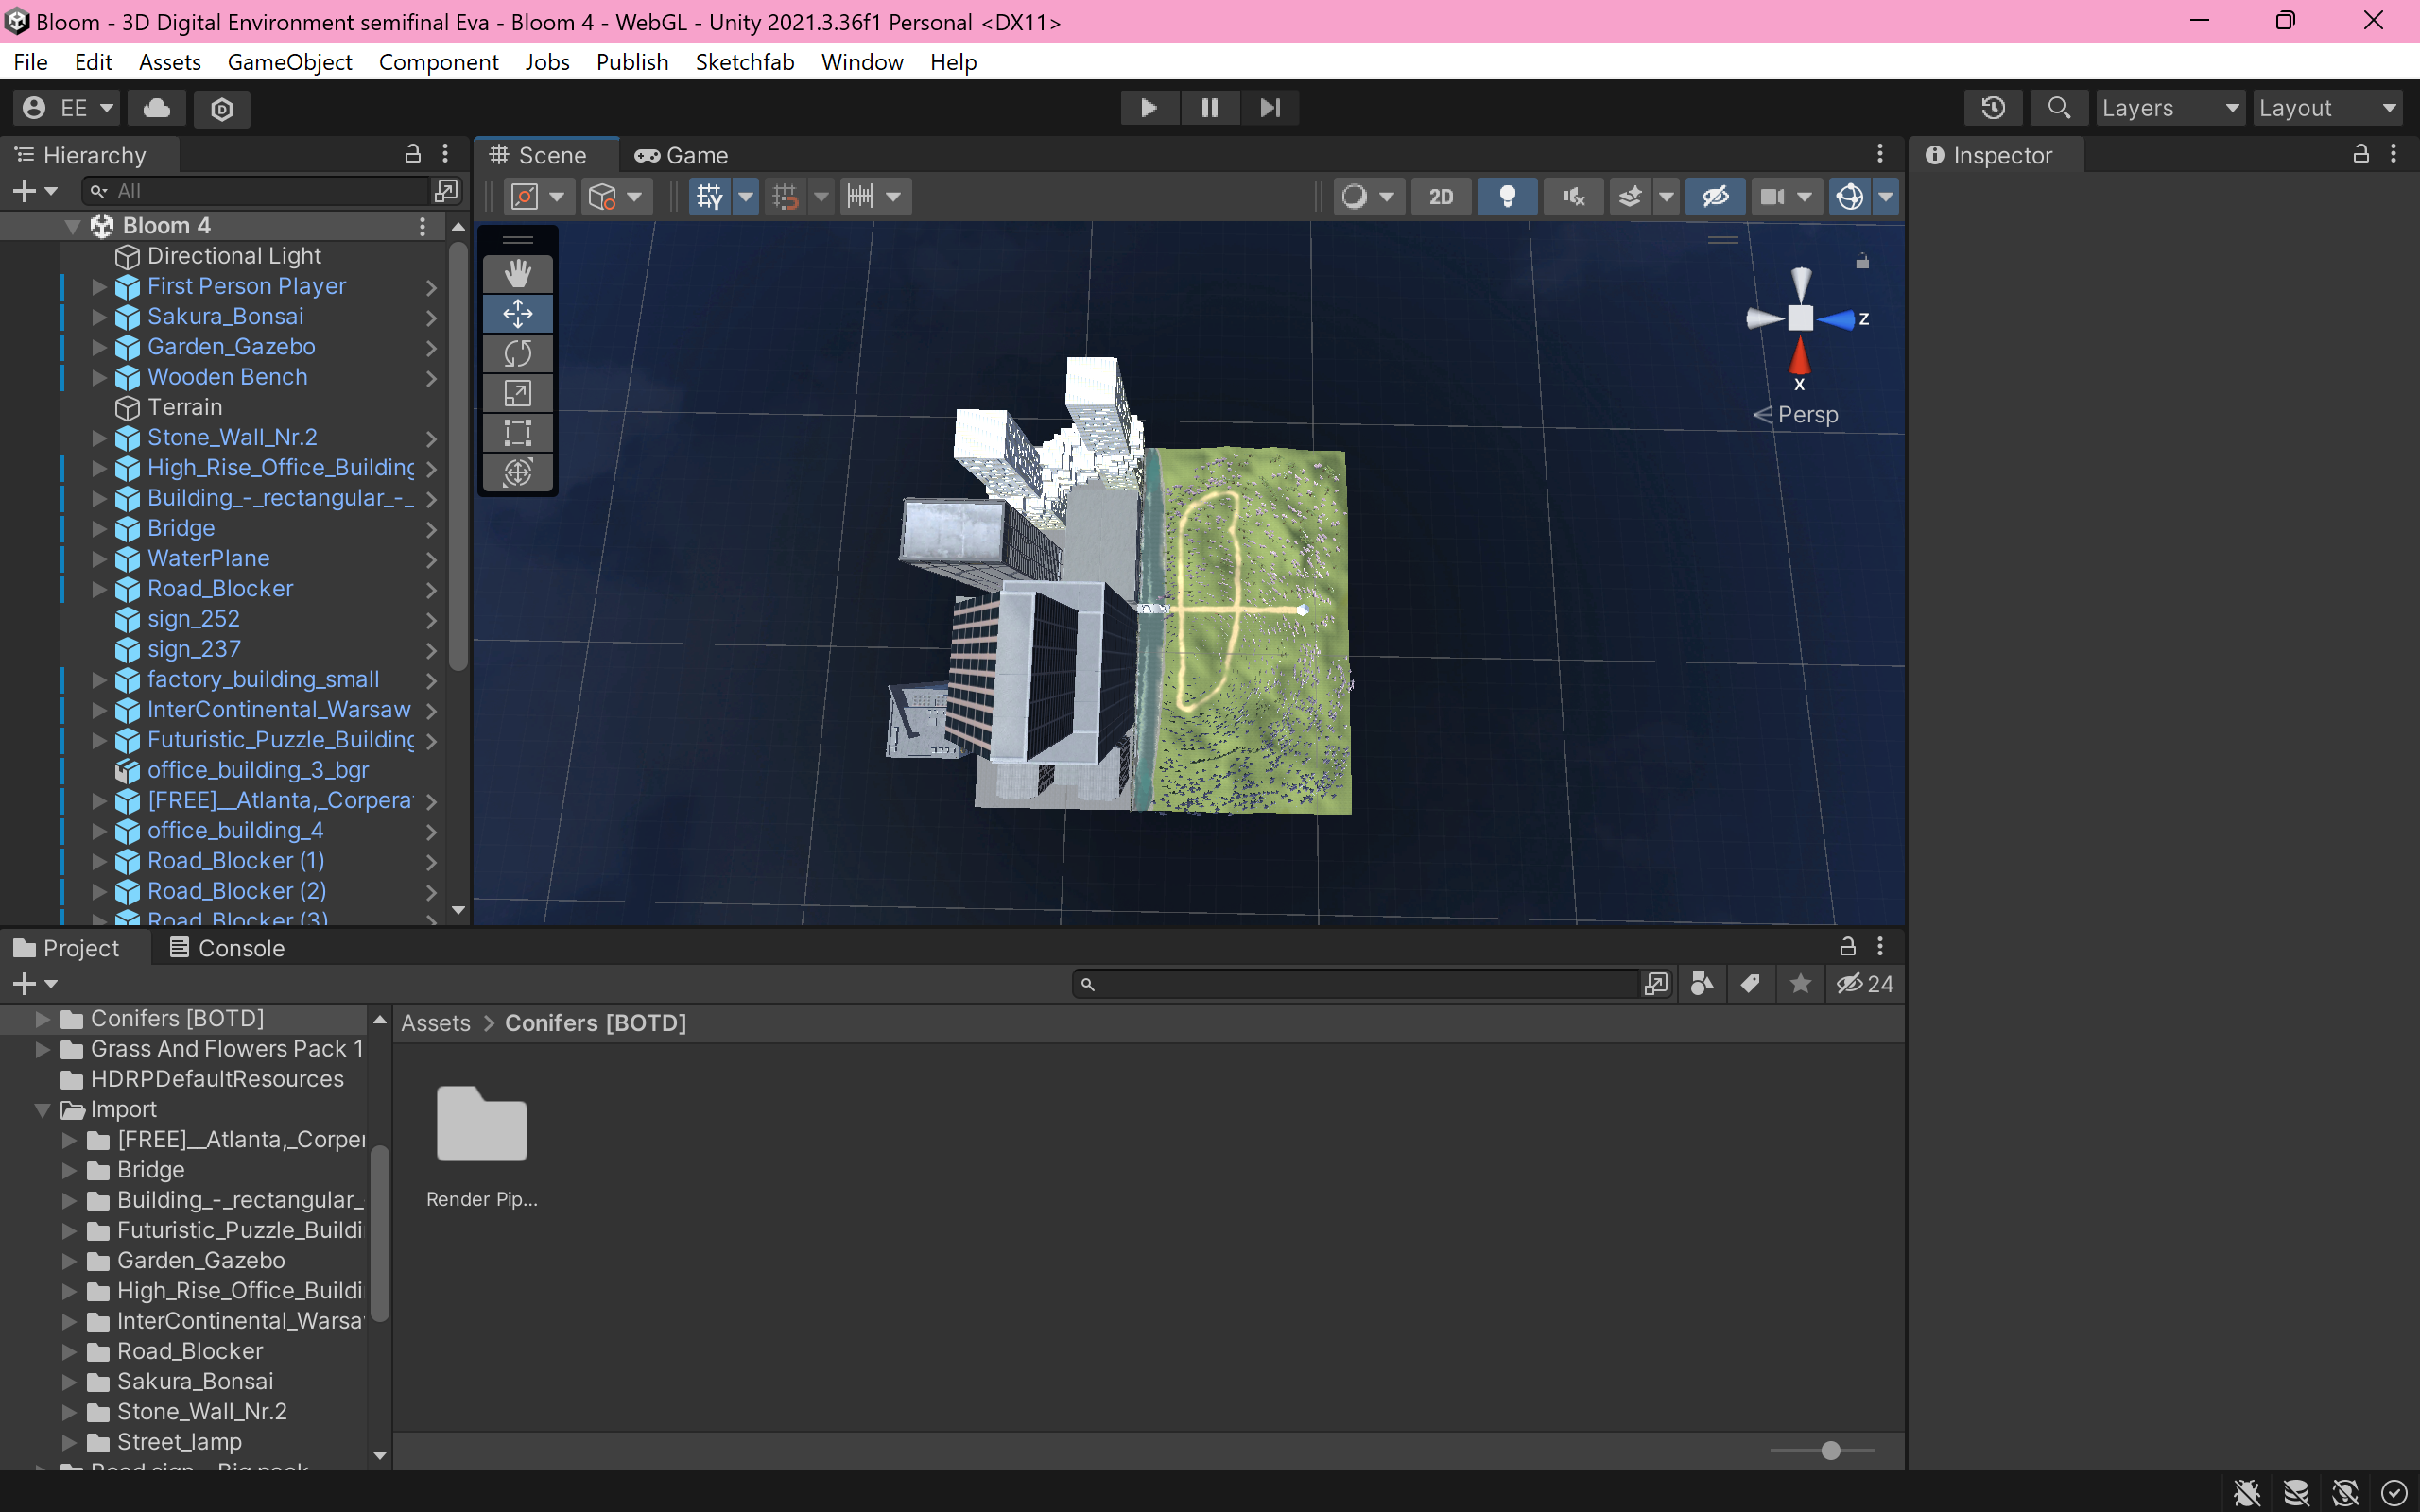The width and height of the screenshot is (2420, 1512).
Task: Open the Gizmos dropdown arrow
Action: (1885, 196)
